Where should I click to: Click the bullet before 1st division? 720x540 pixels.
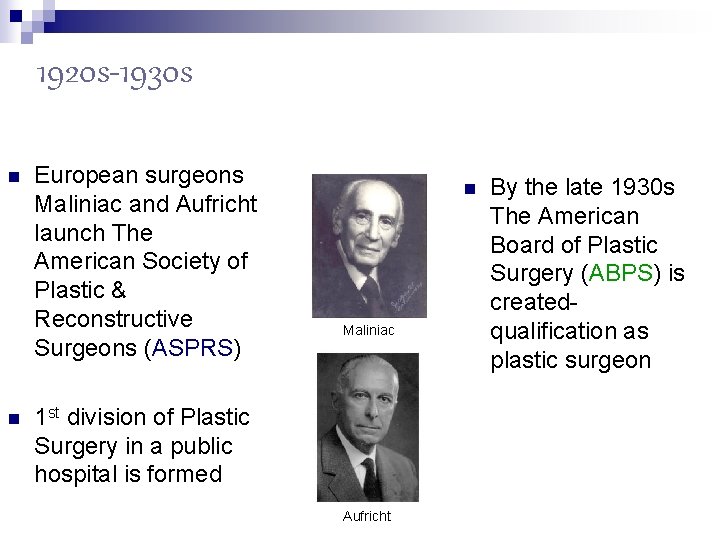click(14, 418)
